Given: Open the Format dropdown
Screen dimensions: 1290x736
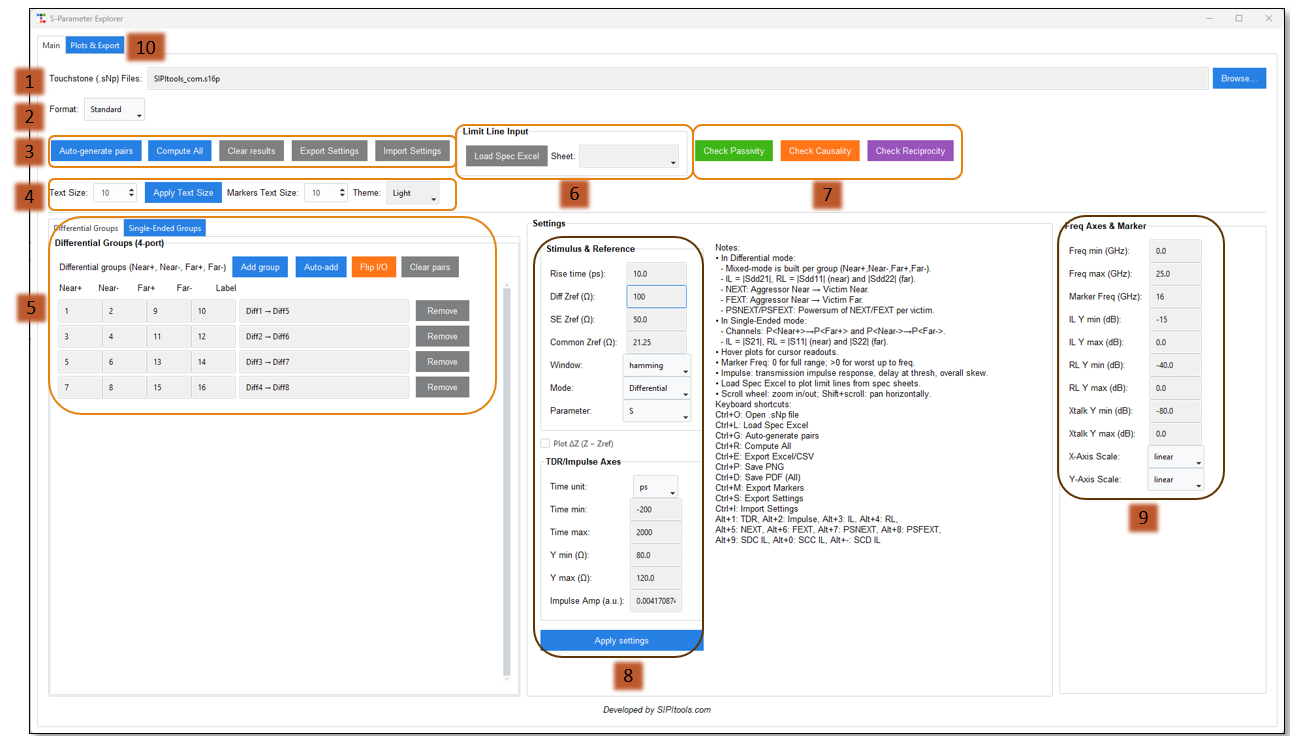Looking at the screenshot, I should 114,110.
